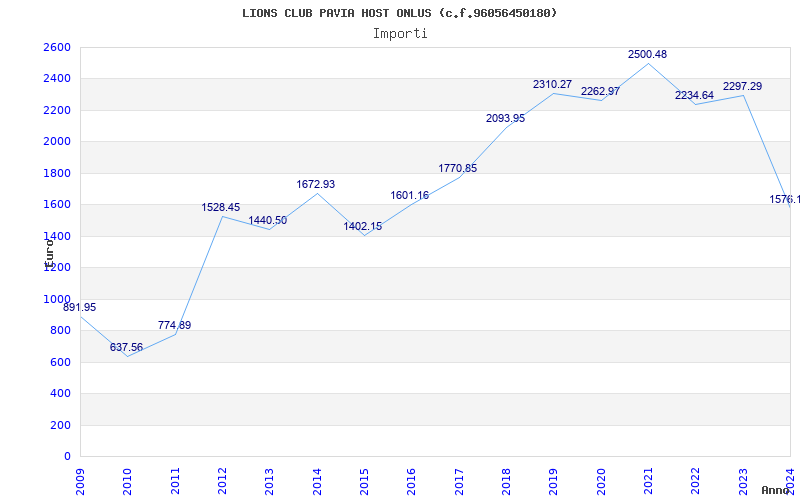
Task: Click the 600 value on the Euro axis
Action: (x=60, y=362)
